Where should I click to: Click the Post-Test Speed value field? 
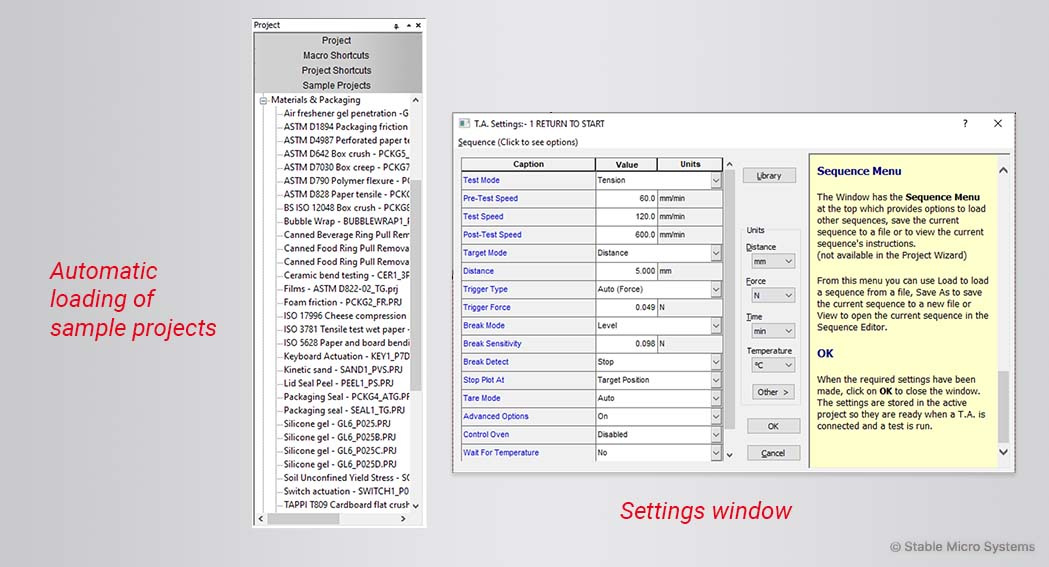(626, 235)
